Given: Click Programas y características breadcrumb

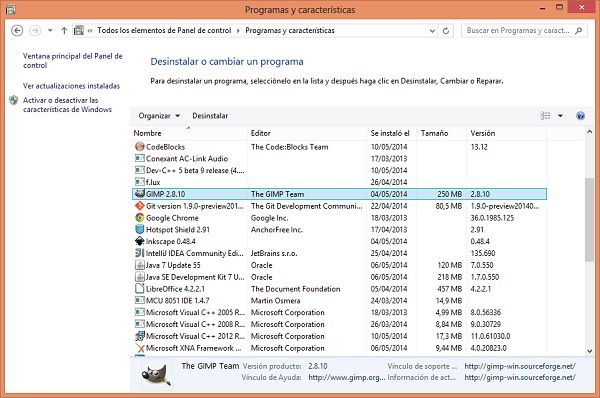Looking at the screenshot, I should point(290,31).
